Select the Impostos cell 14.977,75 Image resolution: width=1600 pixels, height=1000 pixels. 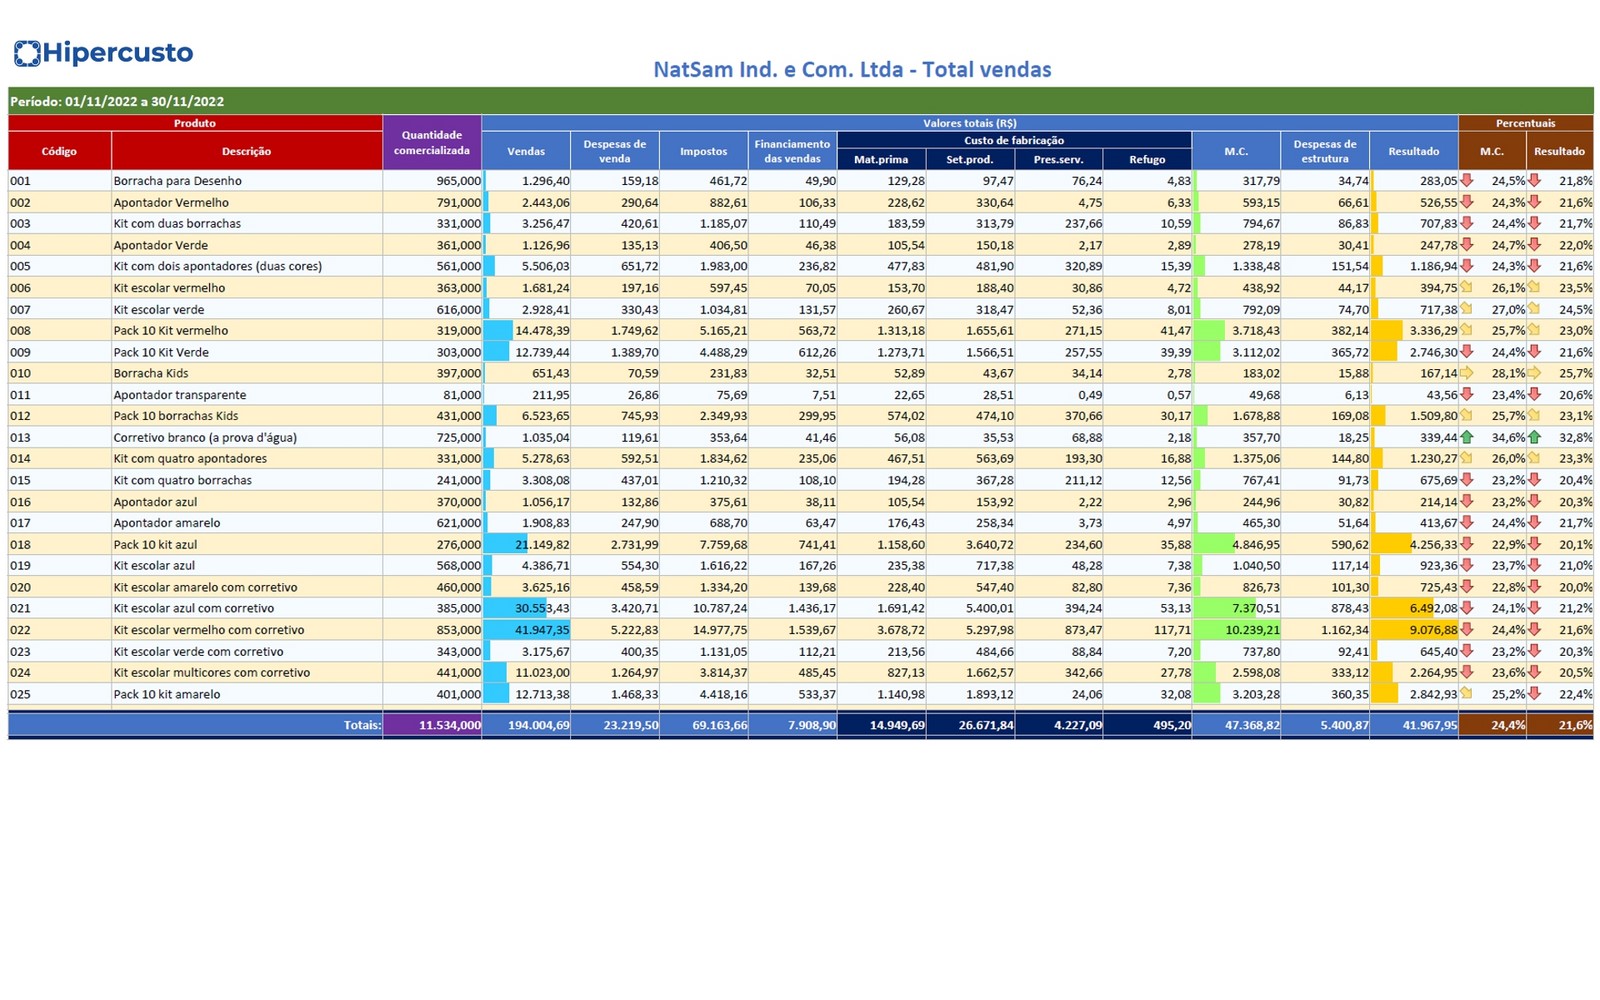[703, 630]
